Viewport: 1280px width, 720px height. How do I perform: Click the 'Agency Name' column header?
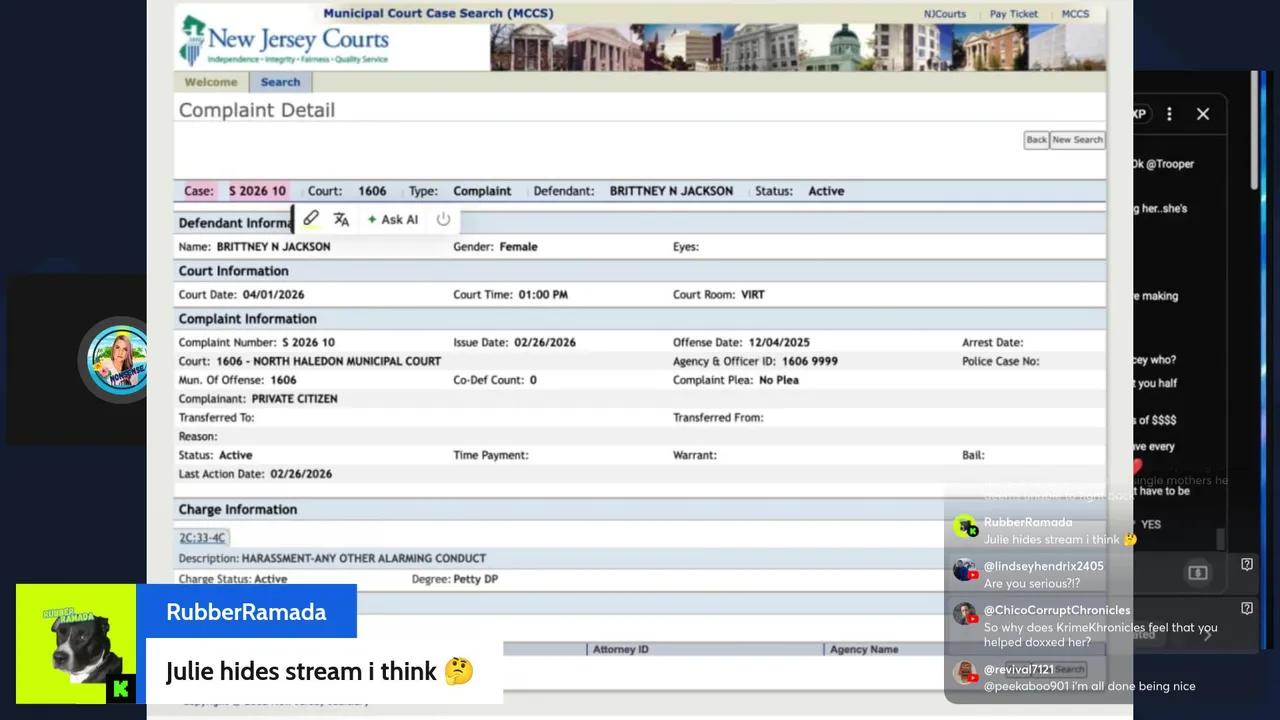[x=864, y=649]
